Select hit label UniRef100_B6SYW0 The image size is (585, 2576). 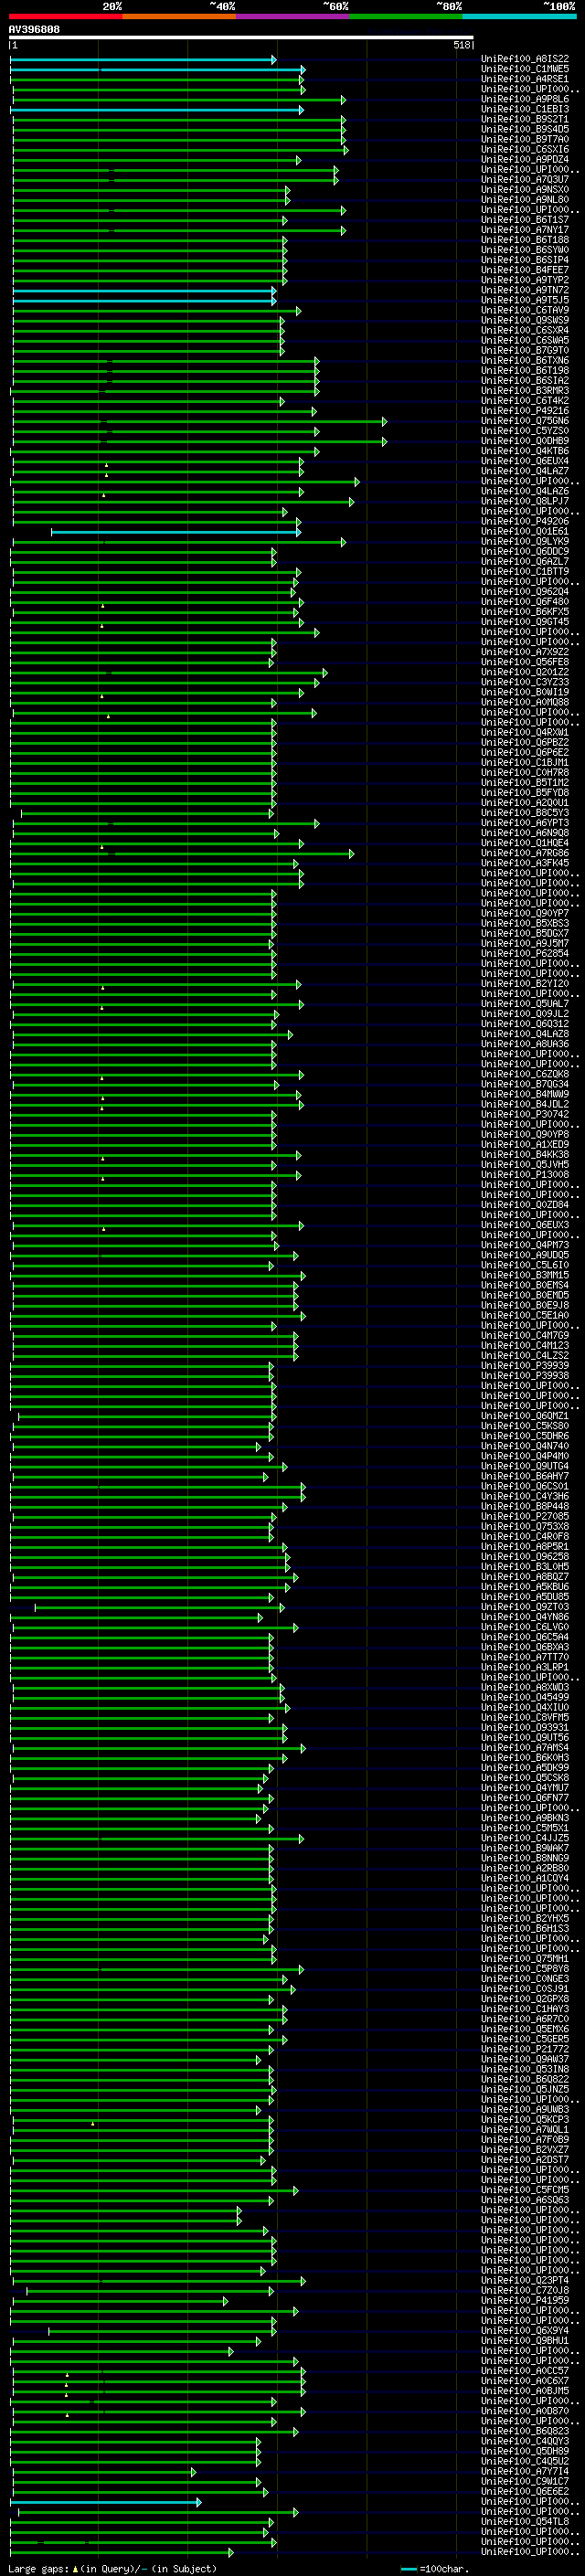click(x=525, y=251)
